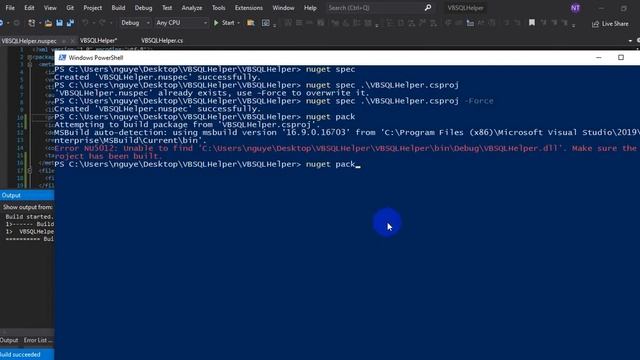Image resolution: width=640 pixels, height=360 pixels.
Task: Switch to the VBSQLHelper.nuspec tab
Action: coord(29,41)
